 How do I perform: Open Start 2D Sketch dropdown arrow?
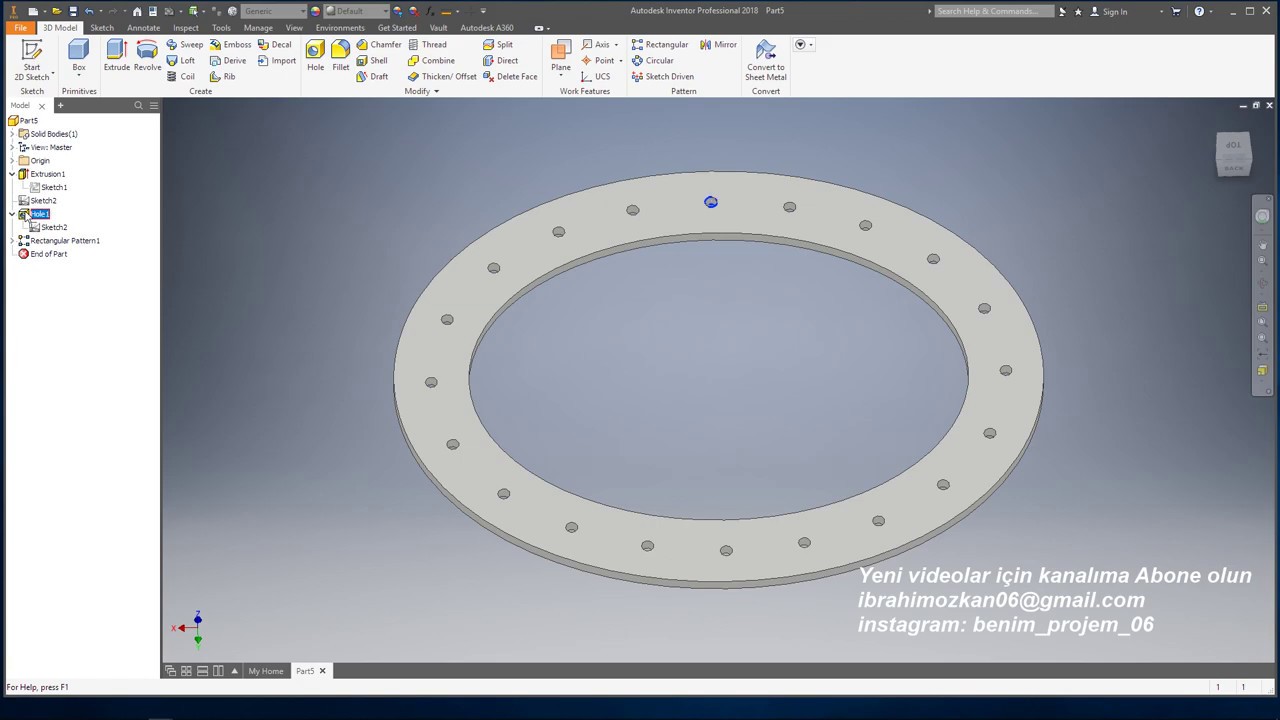pyautogui.click(x=52, y=77)
